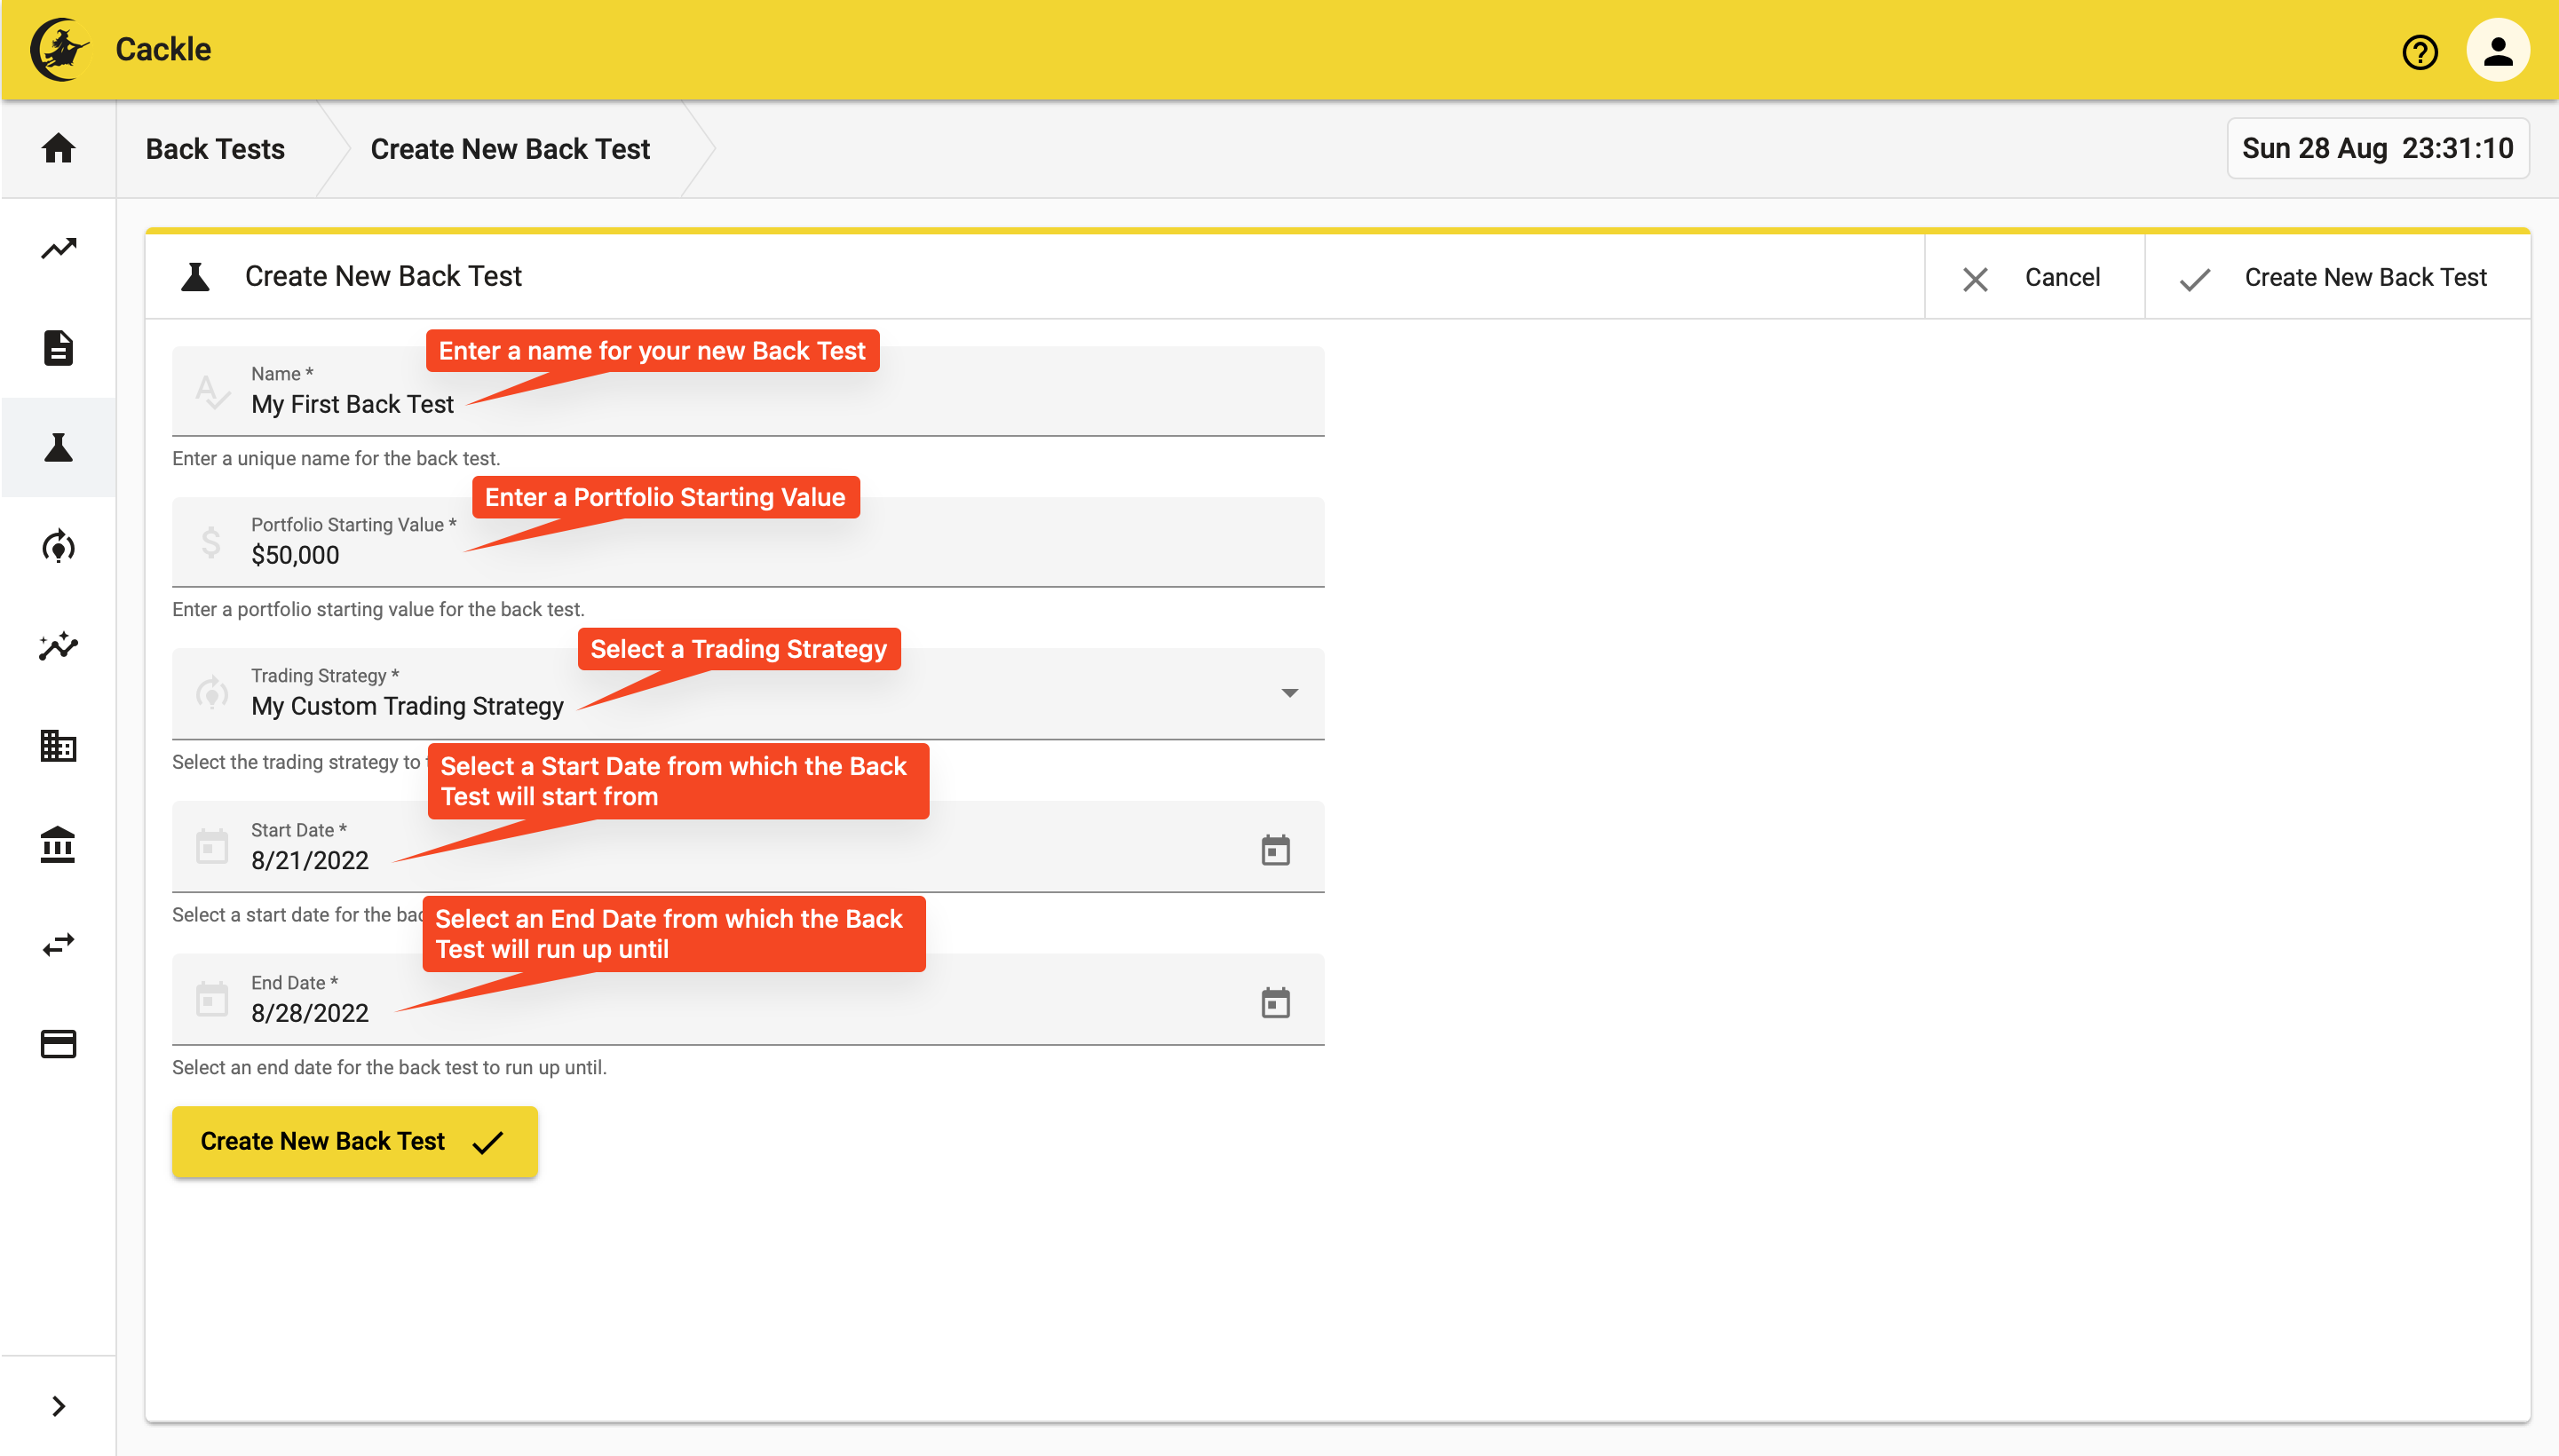Click the Start Date 8/21/2022 field

tap(748, 846)
